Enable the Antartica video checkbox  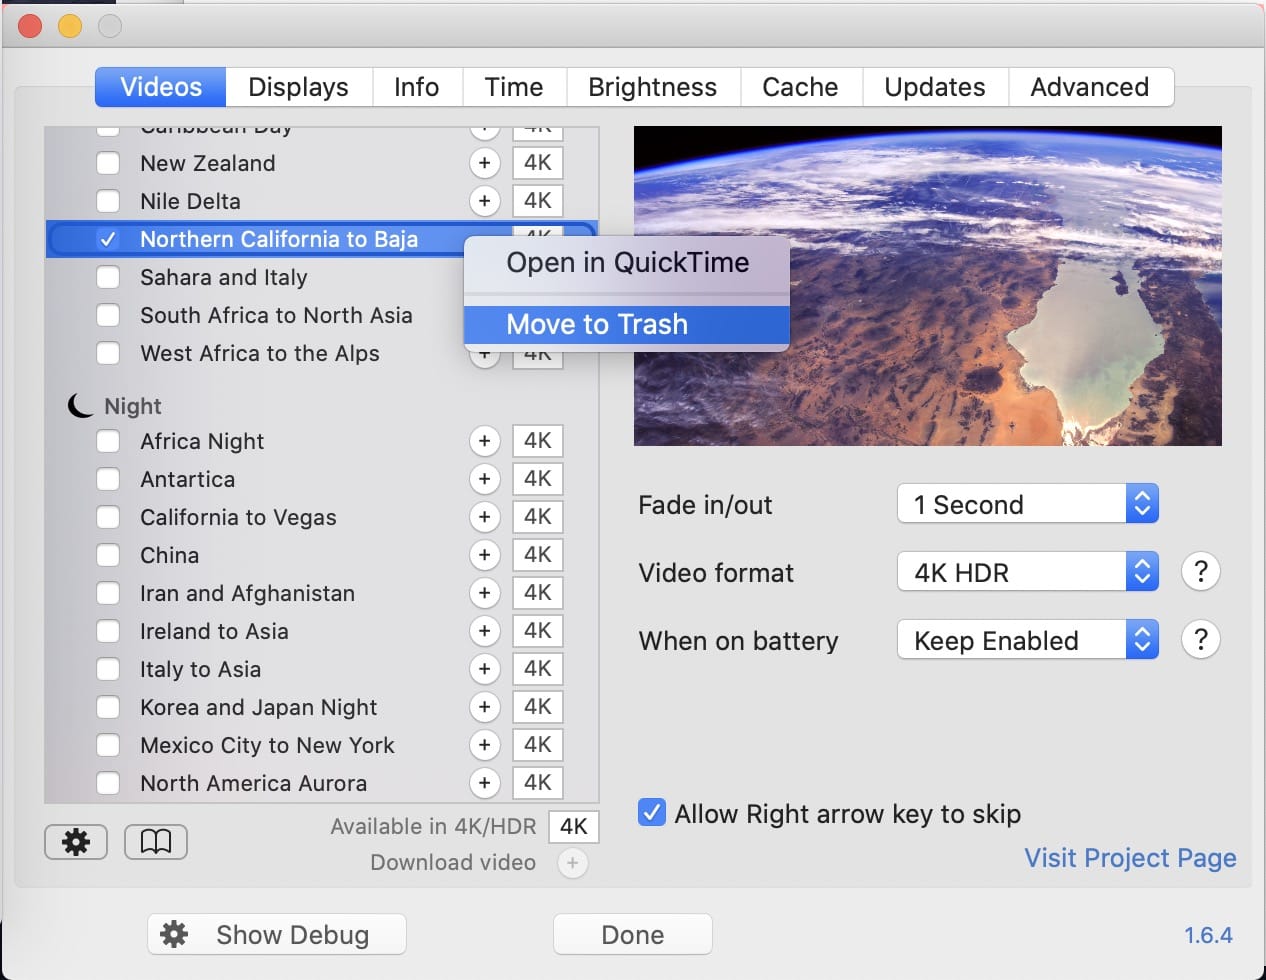[x=108, y=479]
